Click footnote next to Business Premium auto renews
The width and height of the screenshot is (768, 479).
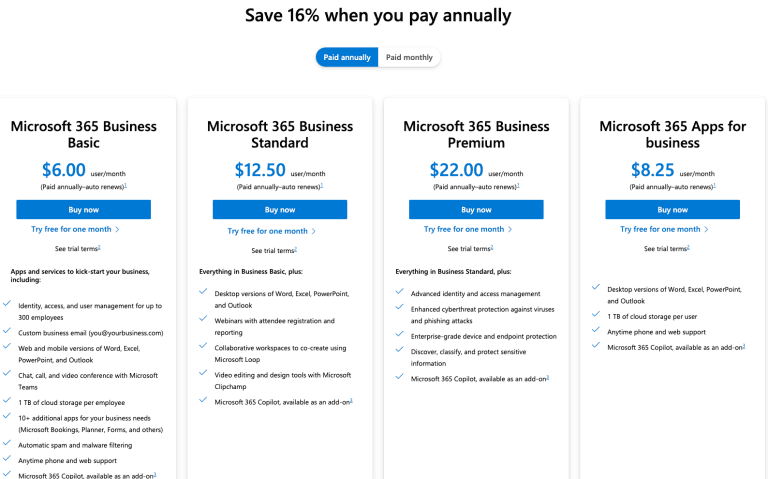[518, 185]
